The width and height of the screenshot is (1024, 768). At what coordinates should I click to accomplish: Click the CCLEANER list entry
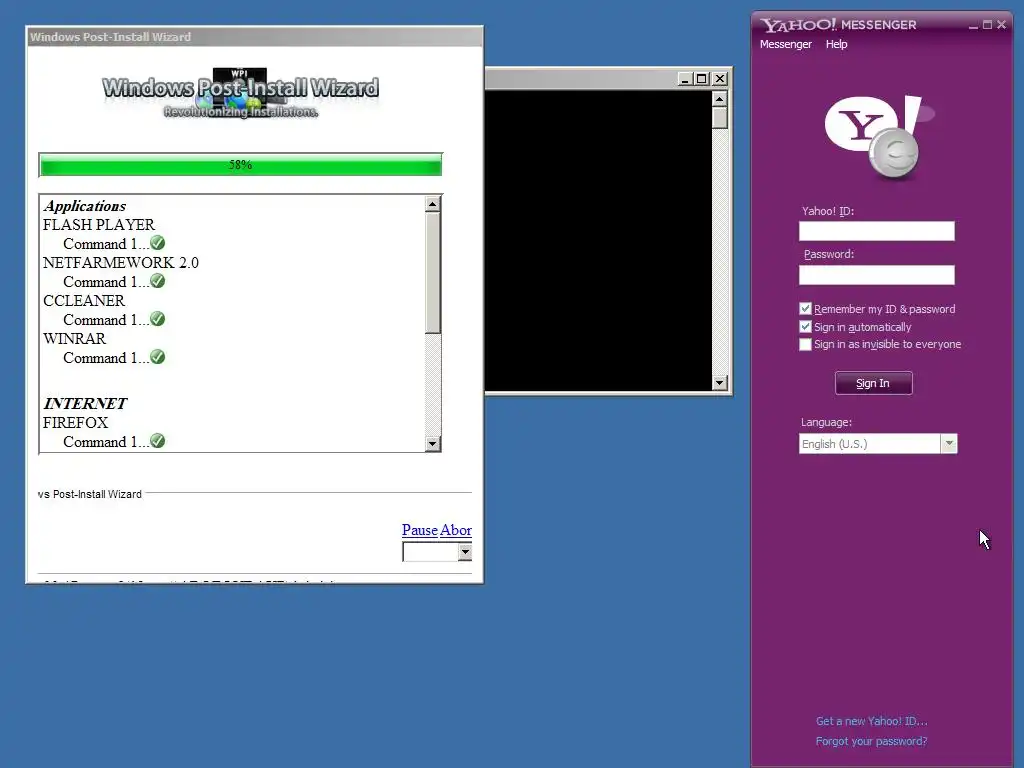pyautogui.click(x=84, y=300)
